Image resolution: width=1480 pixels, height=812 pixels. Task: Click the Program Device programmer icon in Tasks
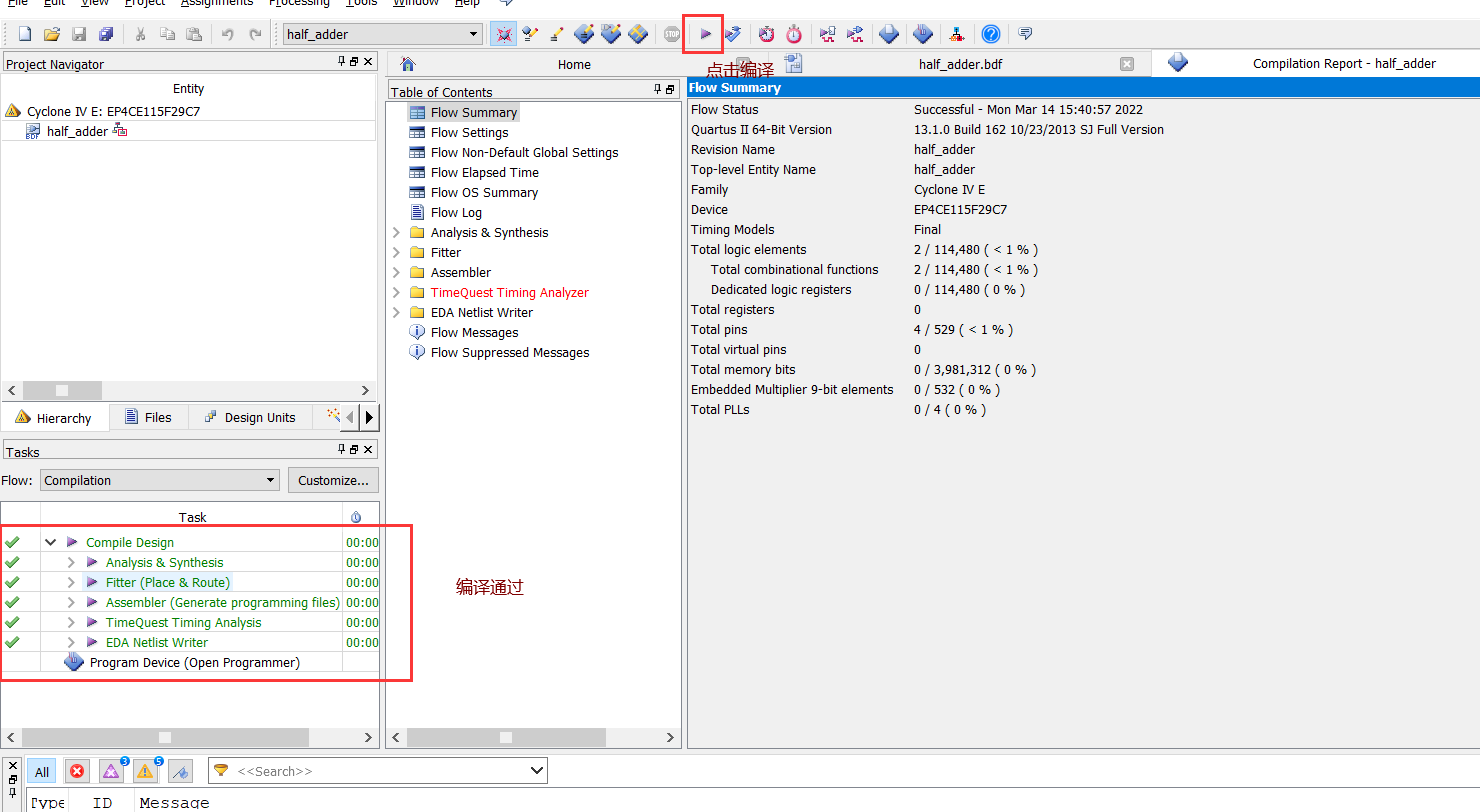point(74,662)
